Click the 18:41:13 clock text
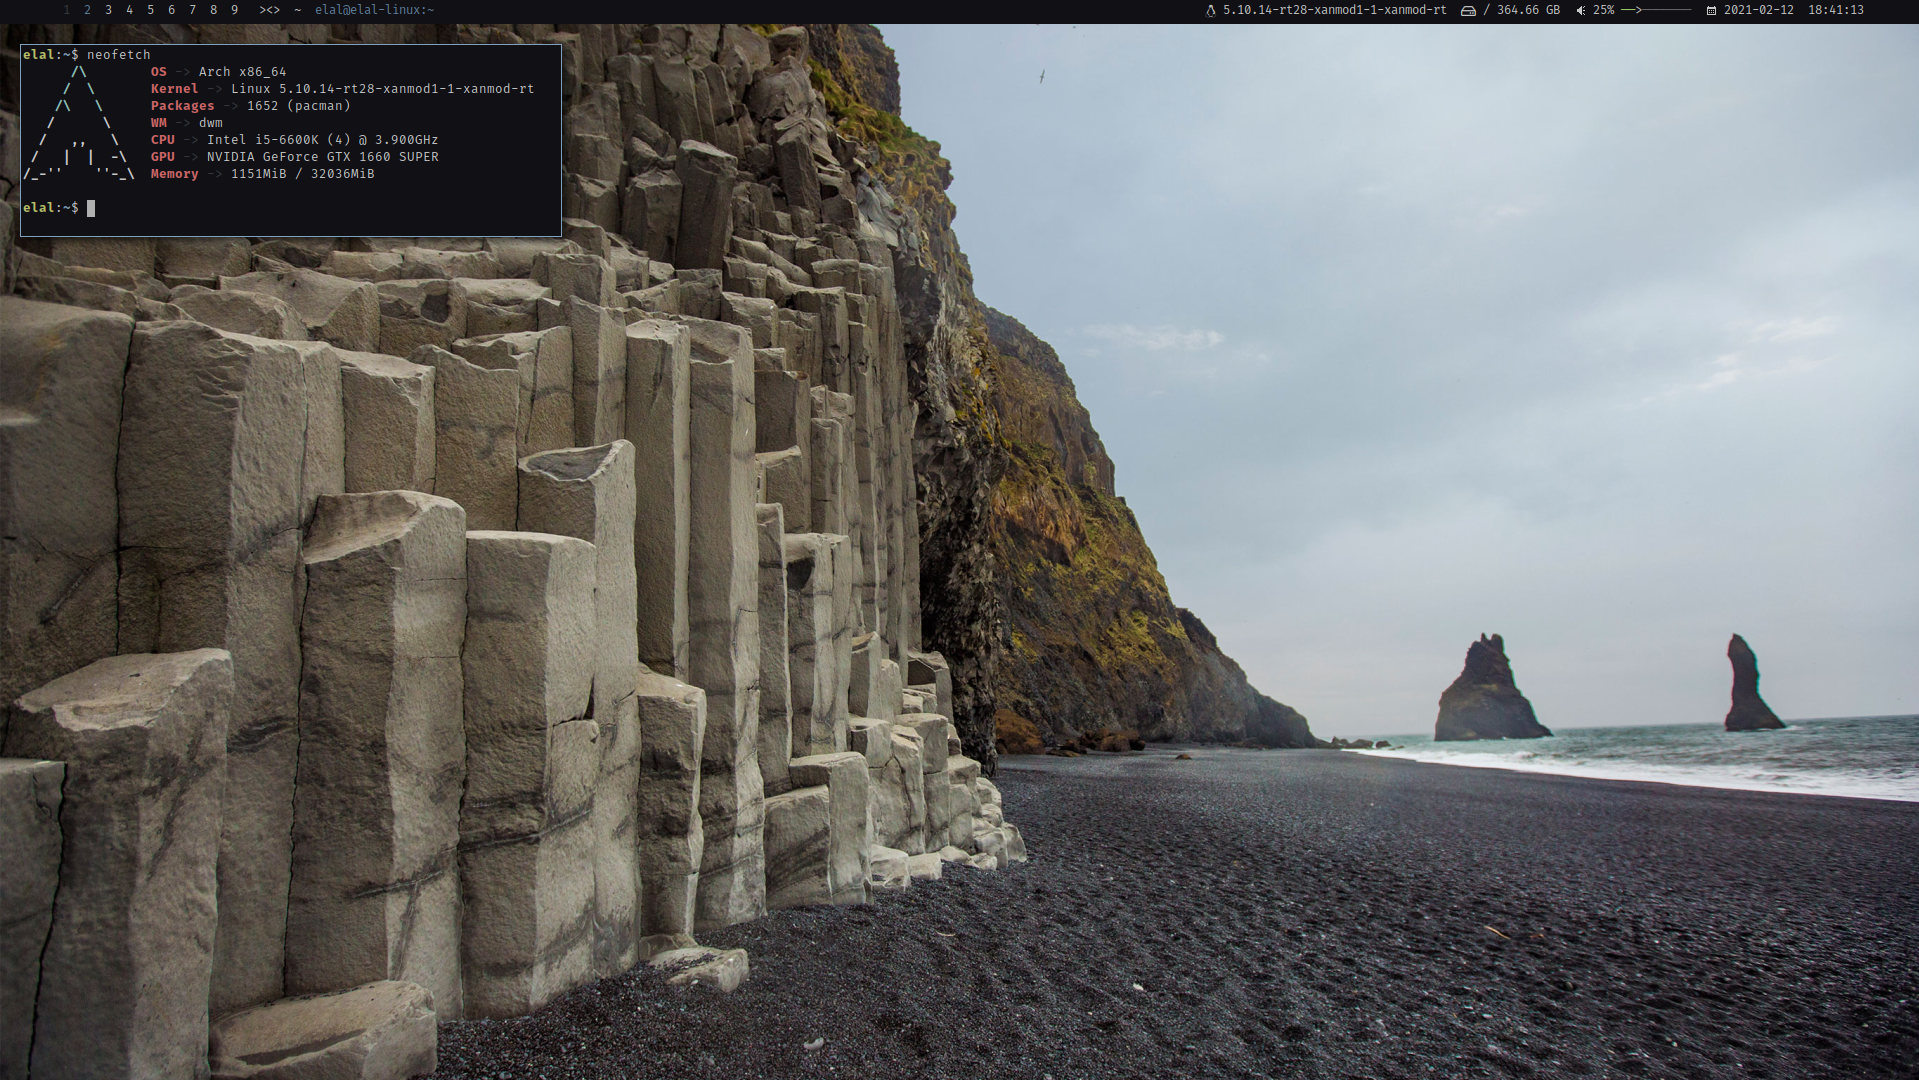 point(1835,10)
